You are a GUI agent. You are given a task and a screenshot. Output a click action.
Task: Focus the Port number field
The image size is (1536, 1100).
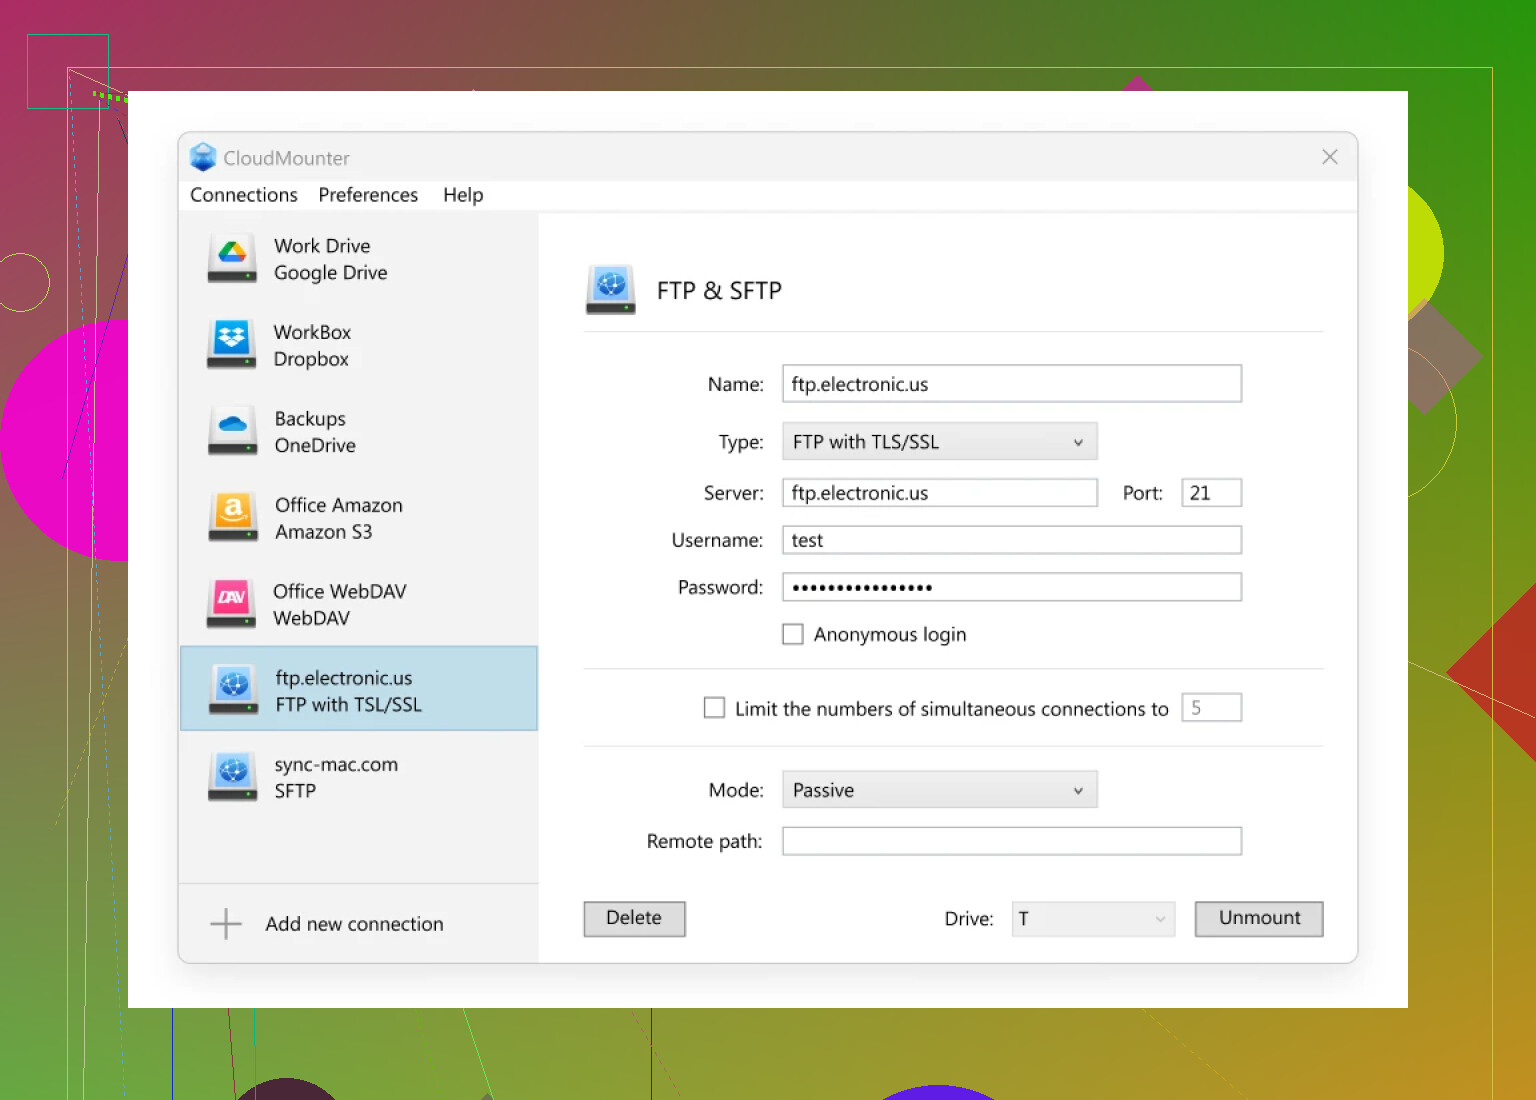coord(1211,493)
